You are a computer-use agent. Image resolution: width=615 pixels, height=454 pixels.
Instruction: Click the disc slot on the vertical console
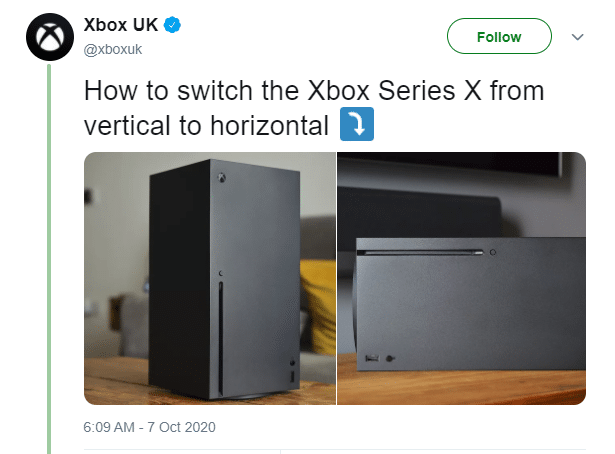(x=220, y=338)
